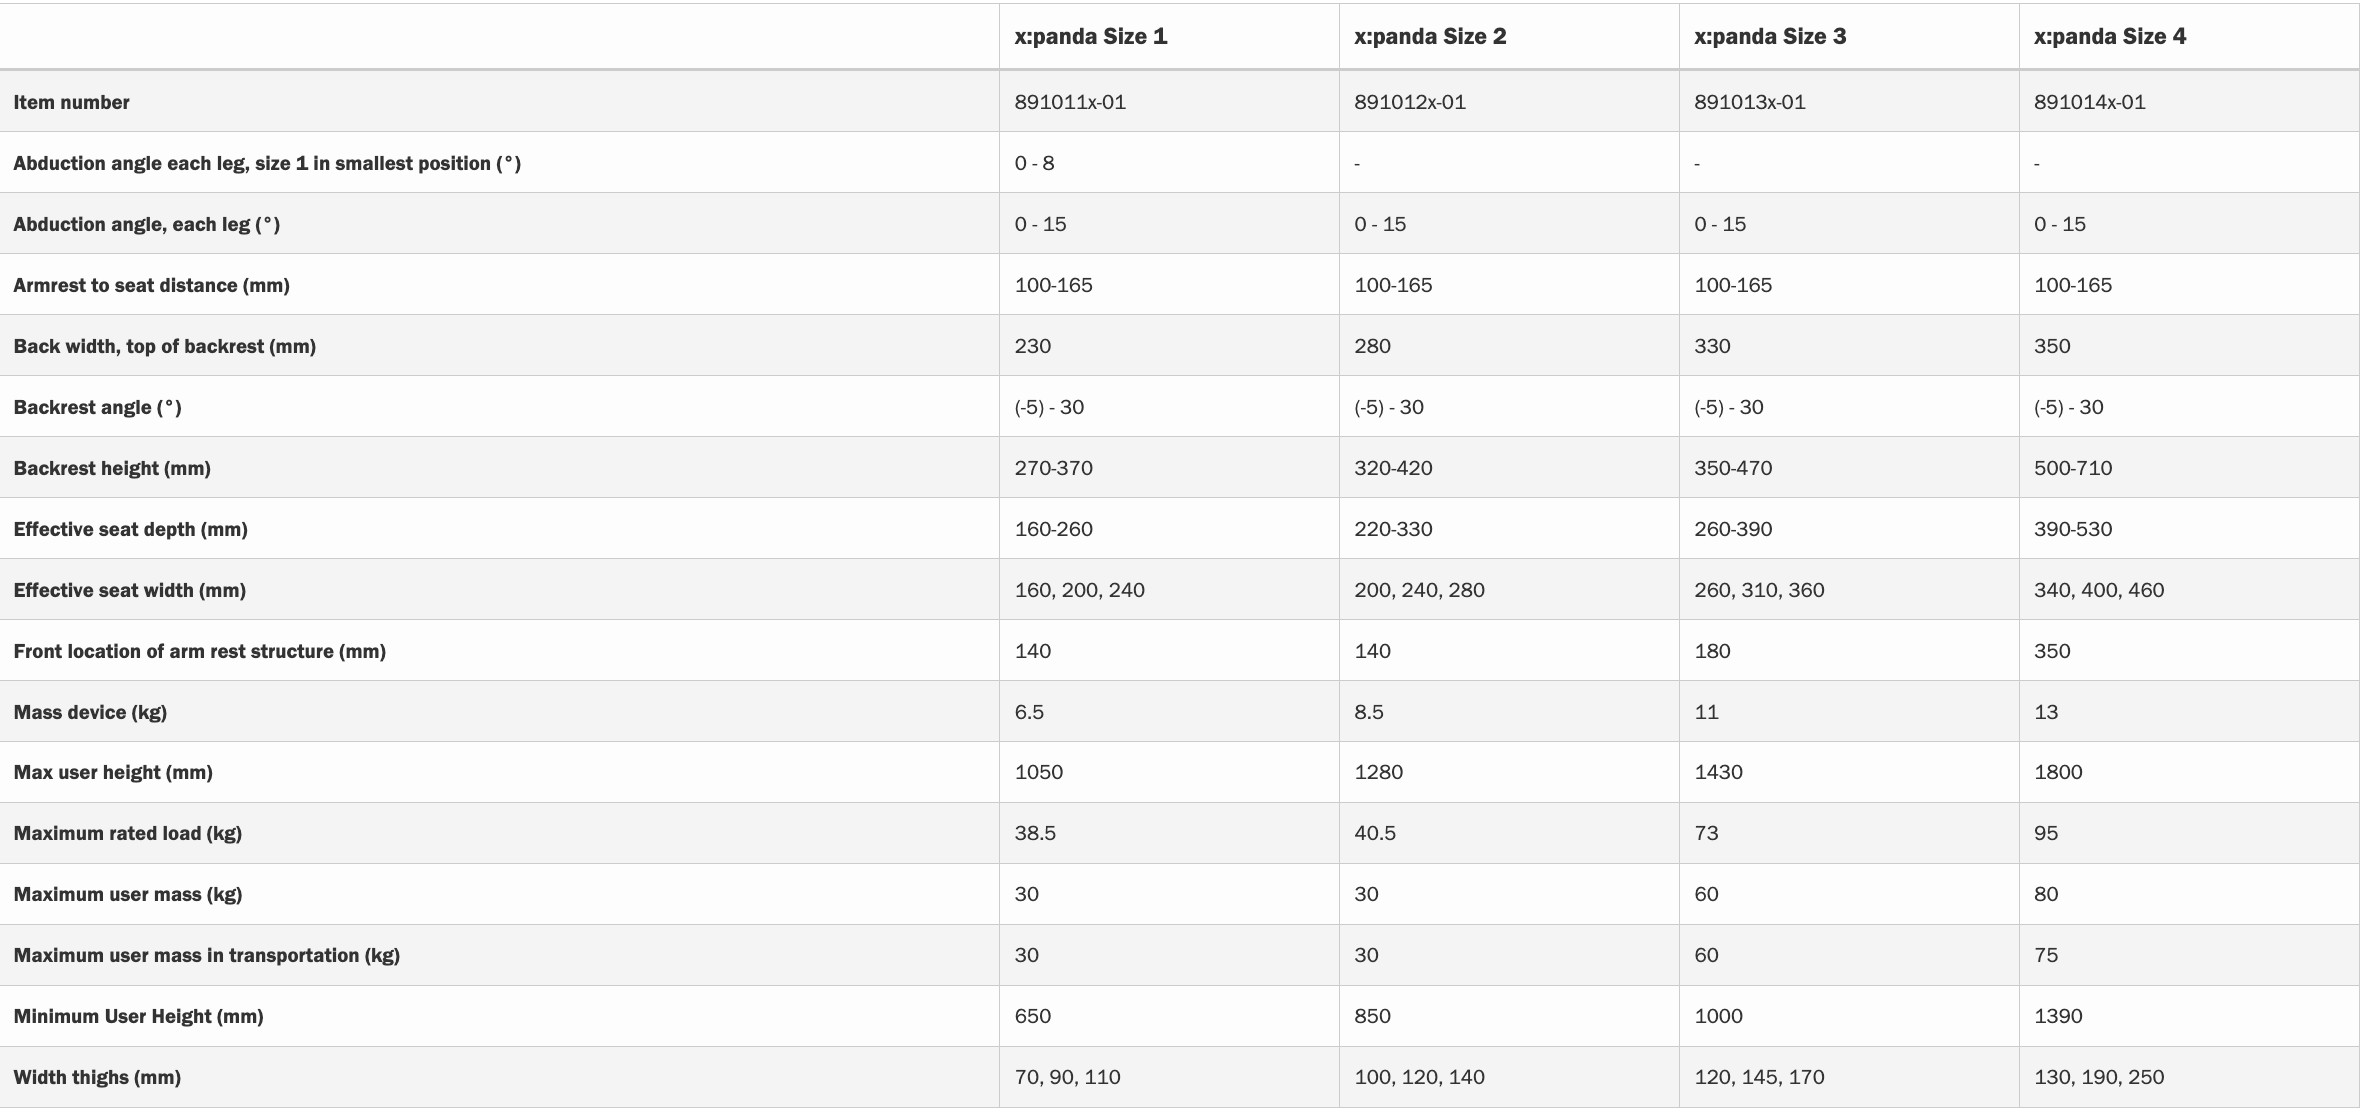The height and width of the screenshot is (1110, 2362).
Task: Click the x:panda Size 3 column header
Action: [1770, 37]
